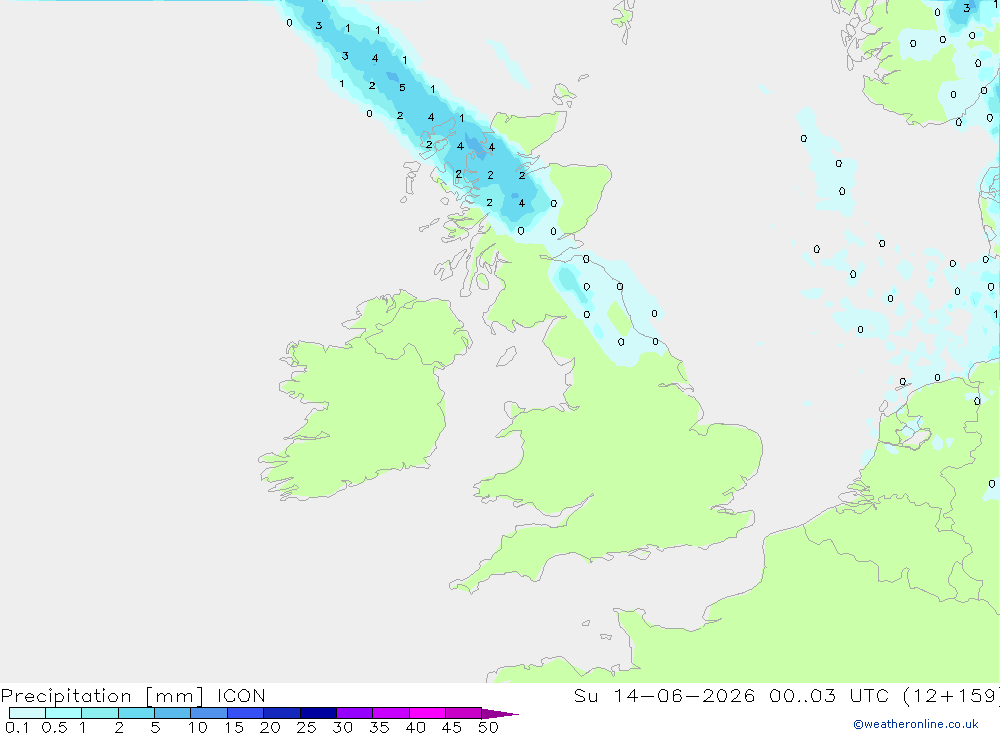The image size is (1000, 733).
Task: Click the '5' precipitation value on the map
Action: click(x=402, y=87)
